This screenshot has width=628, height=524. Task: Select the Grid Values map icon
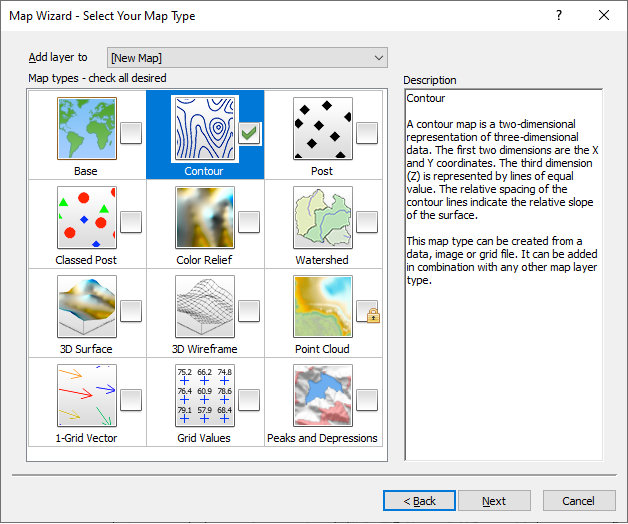coord(204,396)
